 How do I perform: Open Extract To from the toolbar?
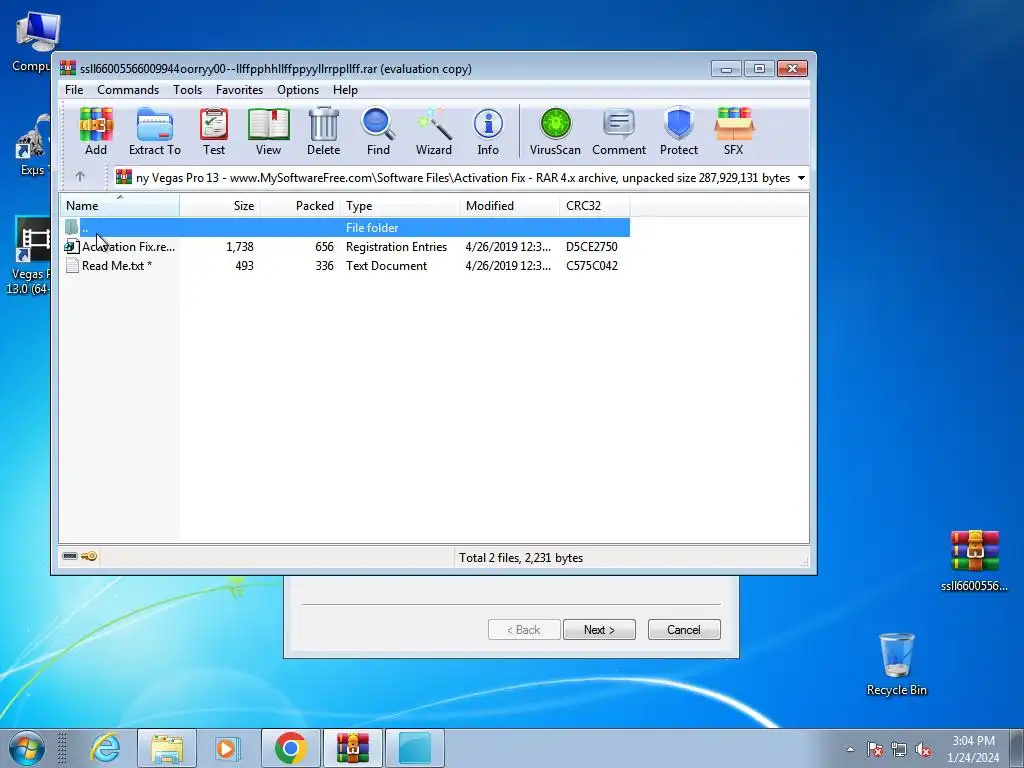point(155,131)
